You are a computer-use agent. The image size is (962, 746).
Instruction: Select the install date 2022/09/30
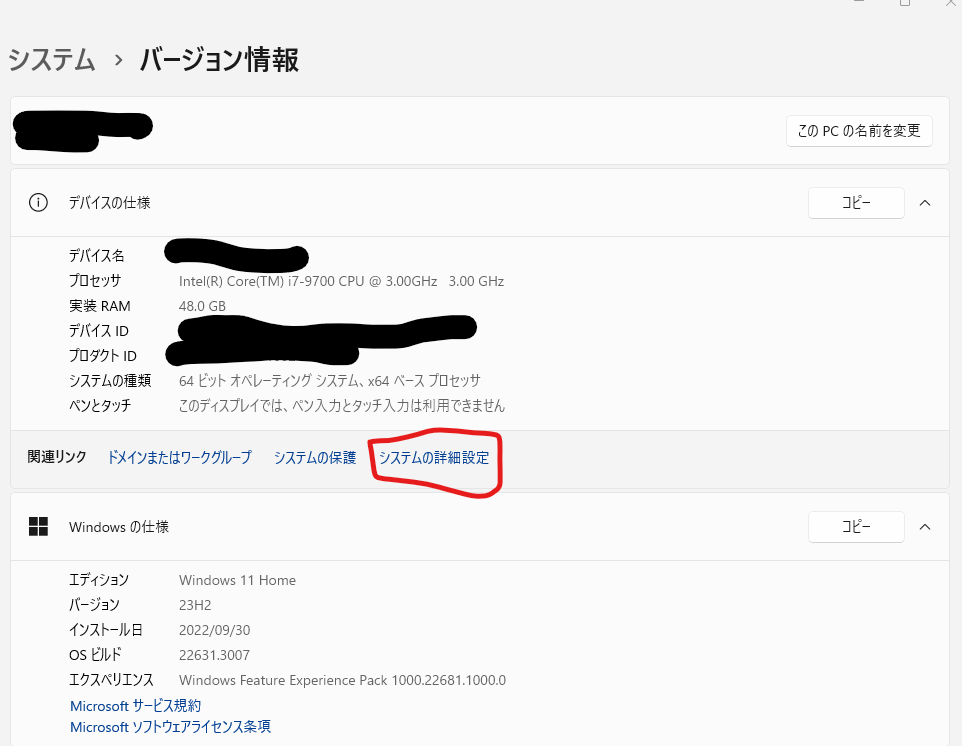click(215, 630)
